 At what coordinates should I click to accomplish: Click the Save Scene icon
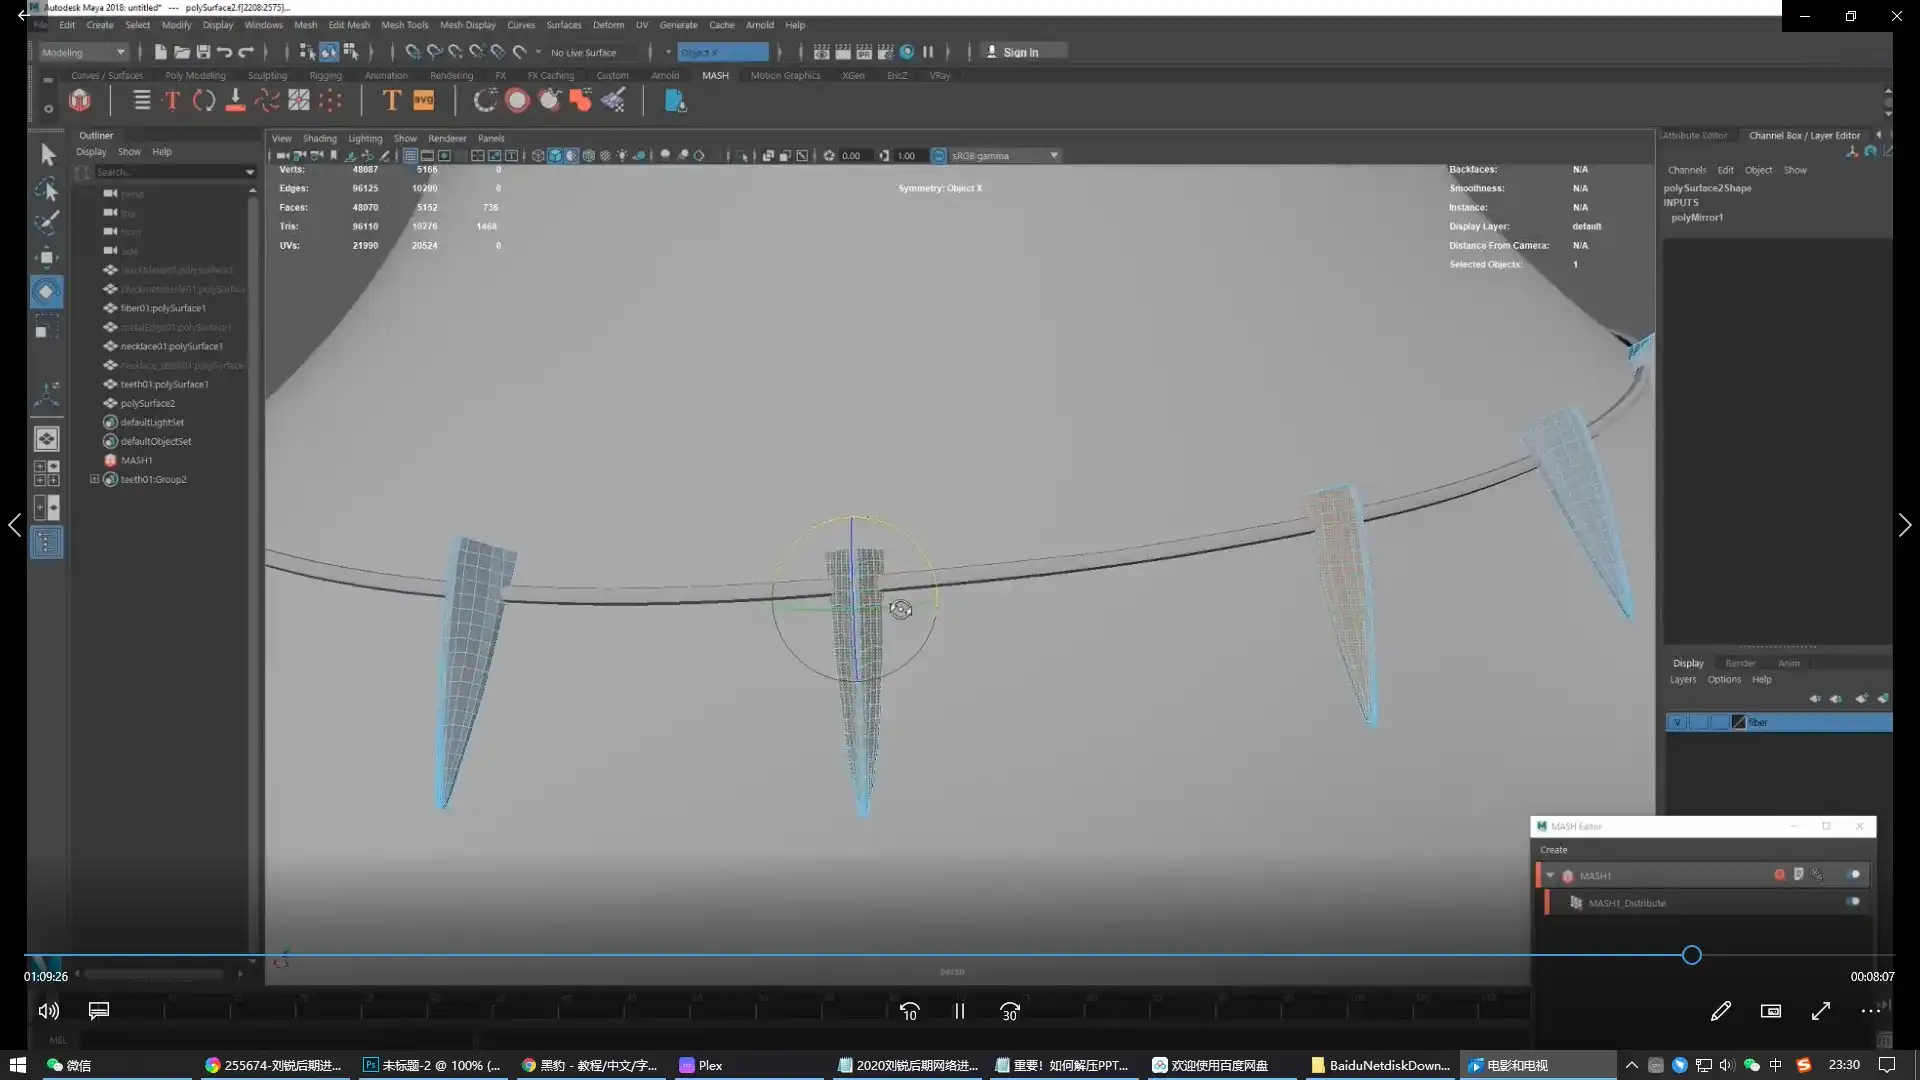(x=203, y=52)
